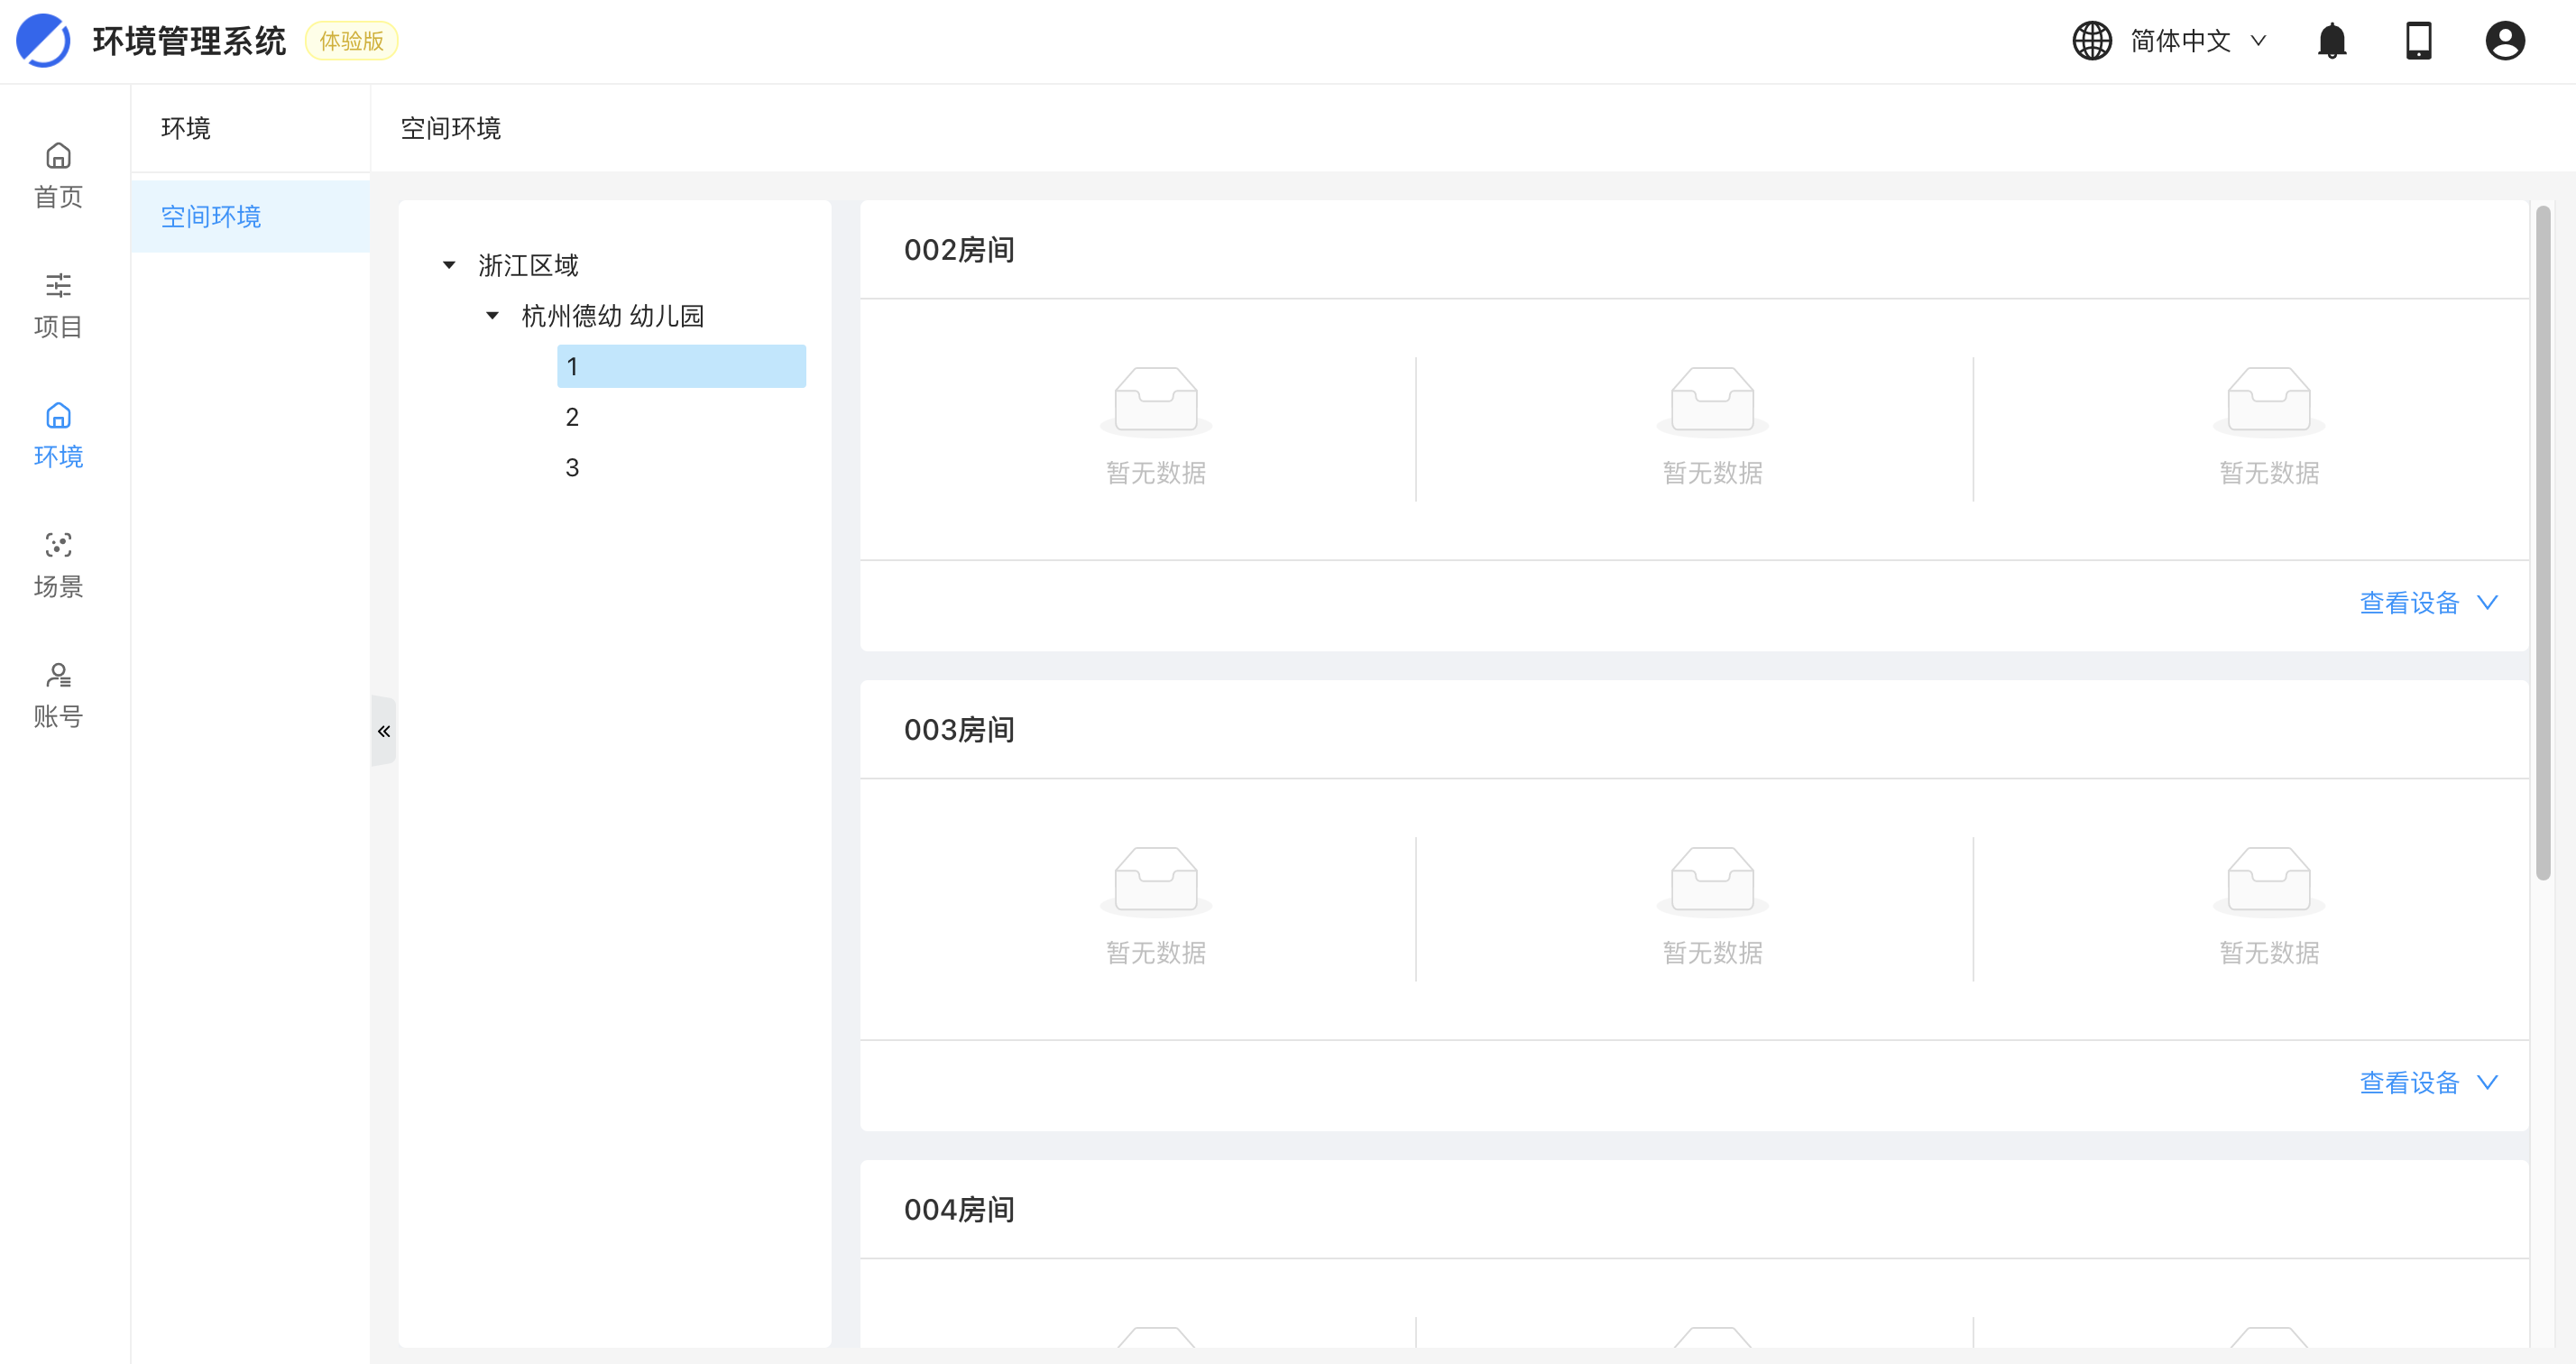Collapse the 浙江区域 tree node

click(449, 265)
